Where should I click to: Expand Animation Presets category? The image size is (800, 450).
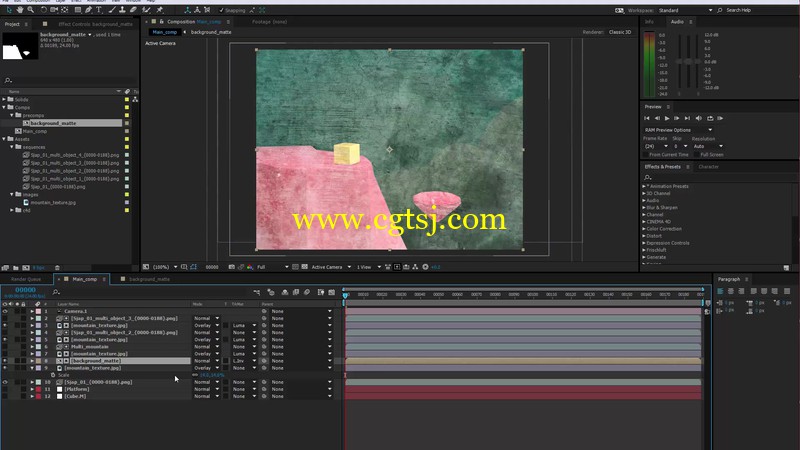click(x=644, y=187)
